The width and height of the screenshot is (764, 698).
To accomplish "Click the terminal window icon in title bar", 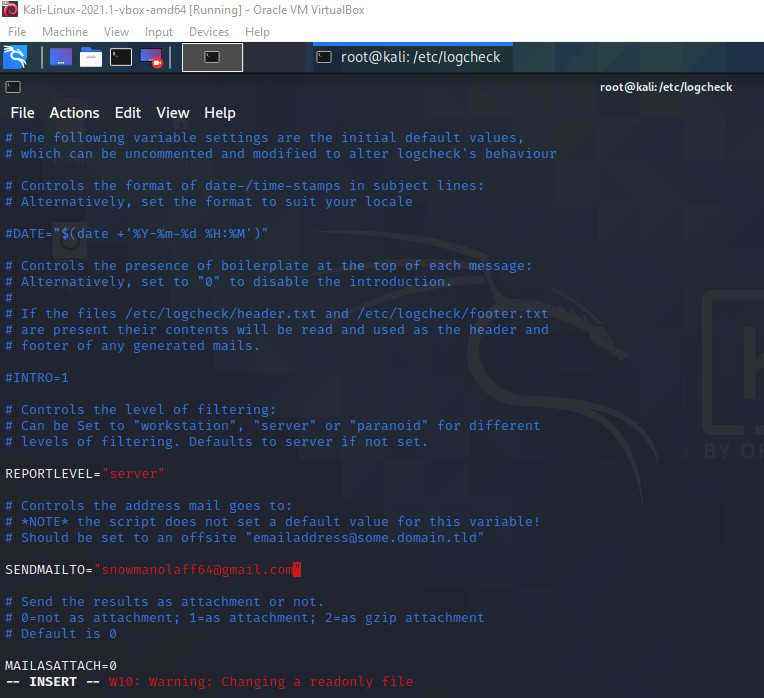I will (13, 87).
